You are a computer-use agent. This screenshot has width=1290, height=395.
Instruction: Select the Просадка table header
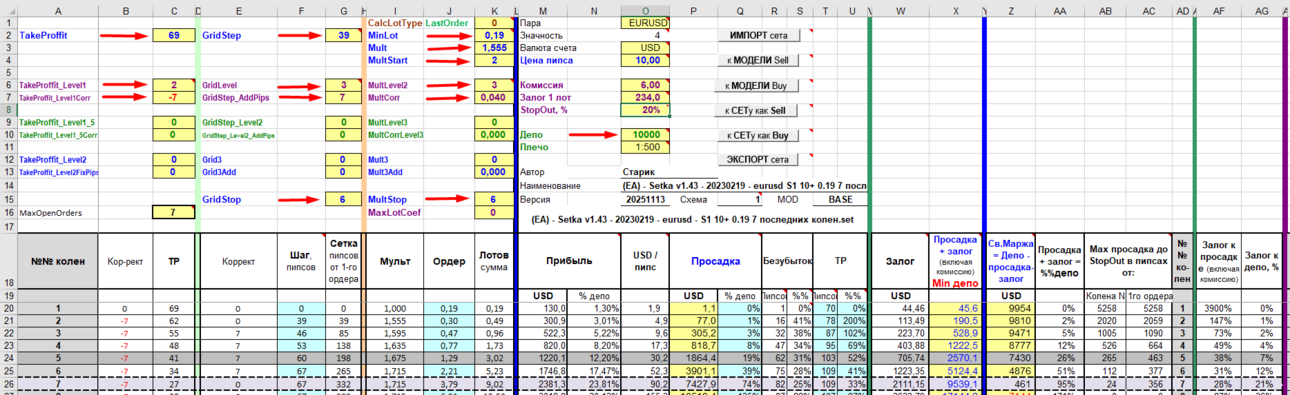[x=716, y=260]
